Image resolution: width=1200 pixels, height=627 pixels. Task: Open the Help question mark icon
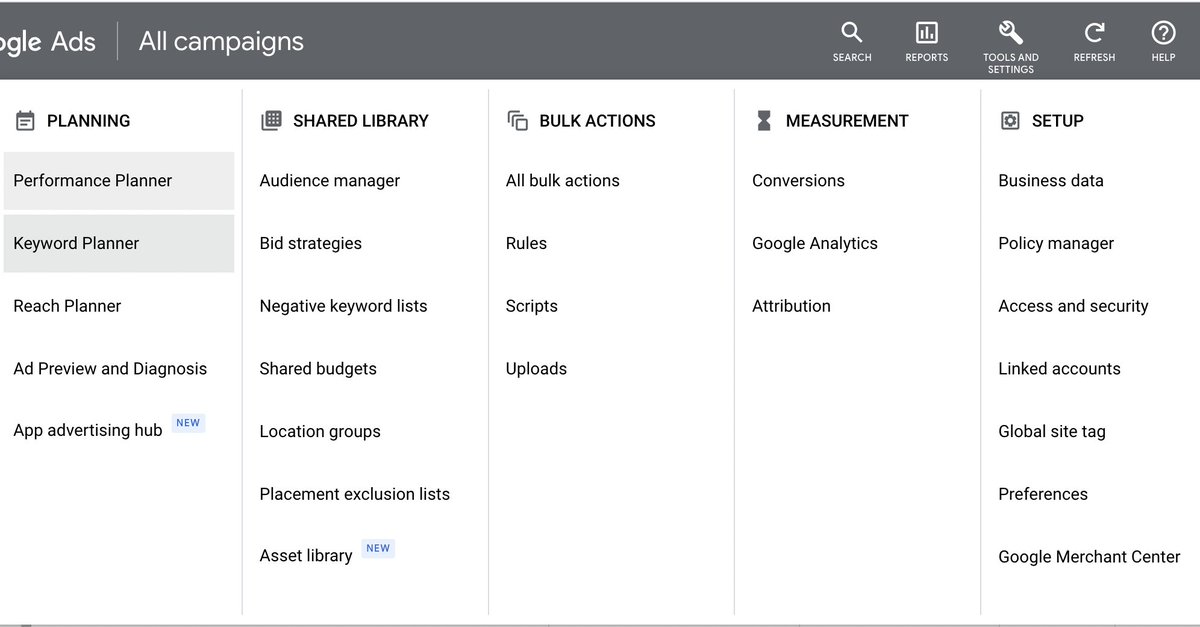(1163, 32)
